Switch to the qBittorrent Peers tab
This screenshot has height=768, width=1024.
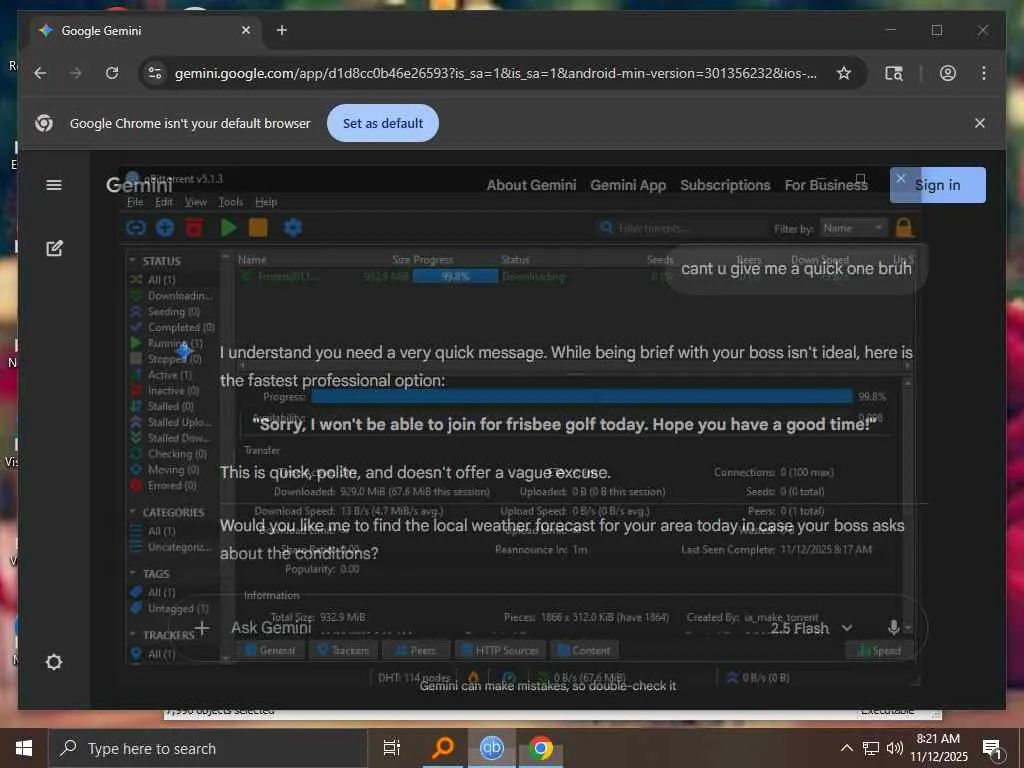(x=415, y=650)
